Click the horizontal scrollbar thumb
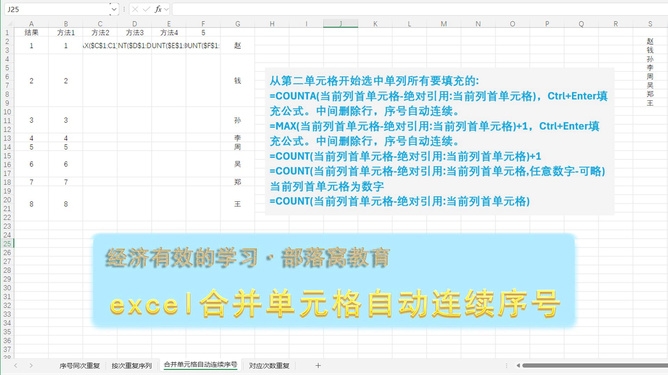The width and height of the screenshot is (668, 375). (595, 365)
